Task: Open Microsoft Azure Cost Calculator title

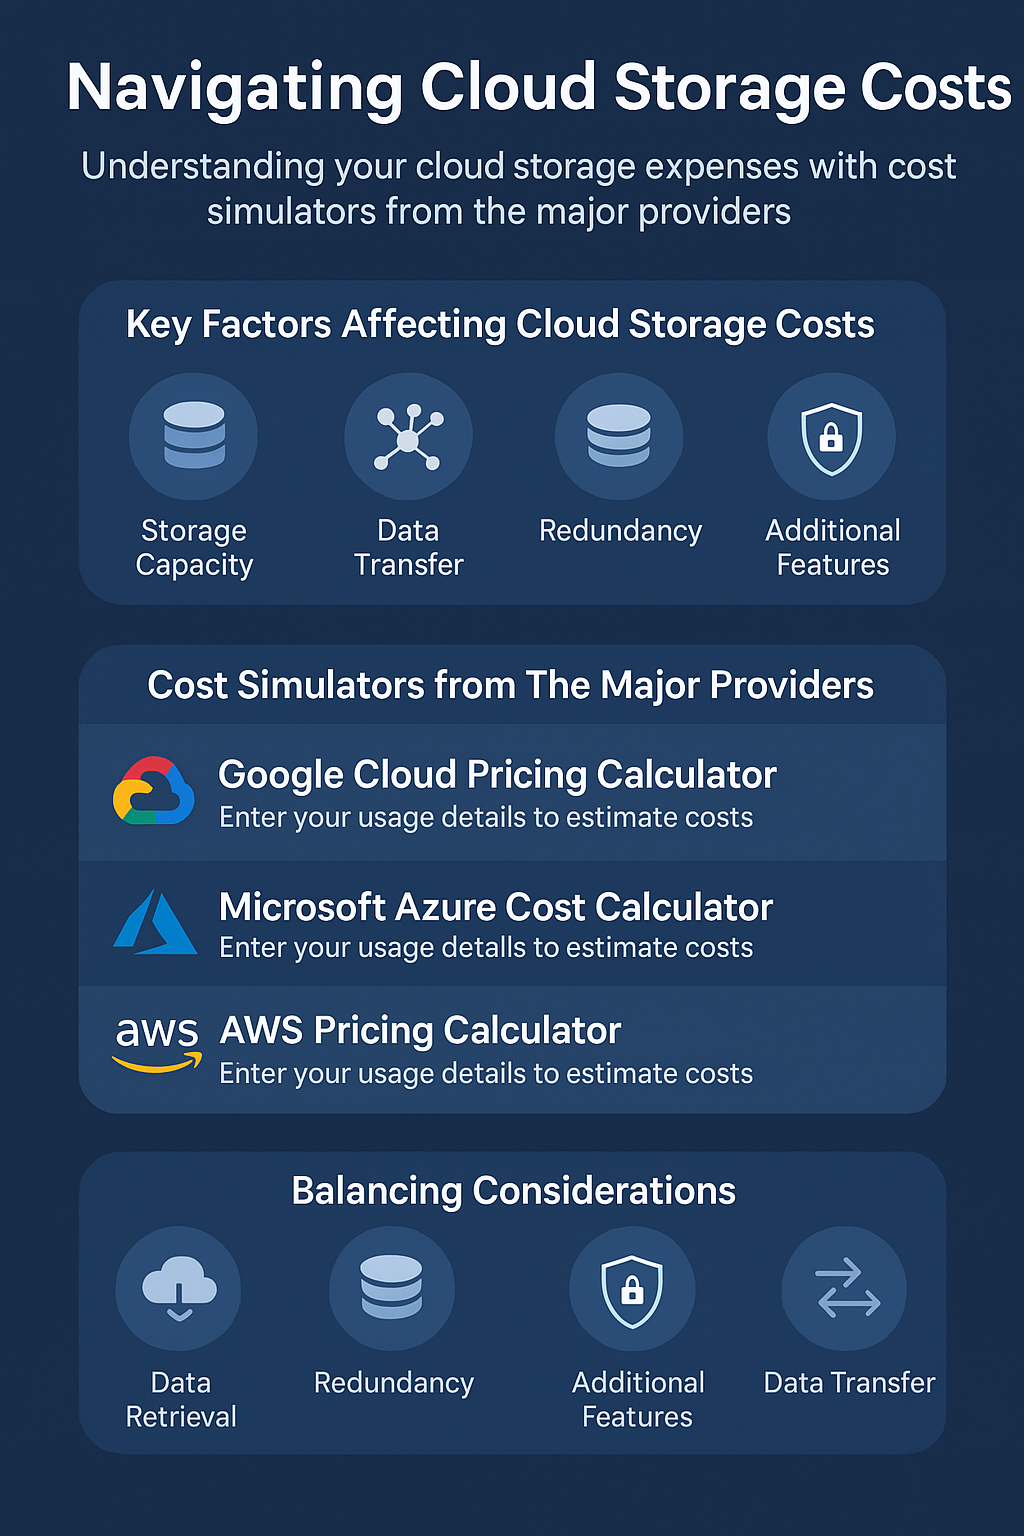Action: 496,907
